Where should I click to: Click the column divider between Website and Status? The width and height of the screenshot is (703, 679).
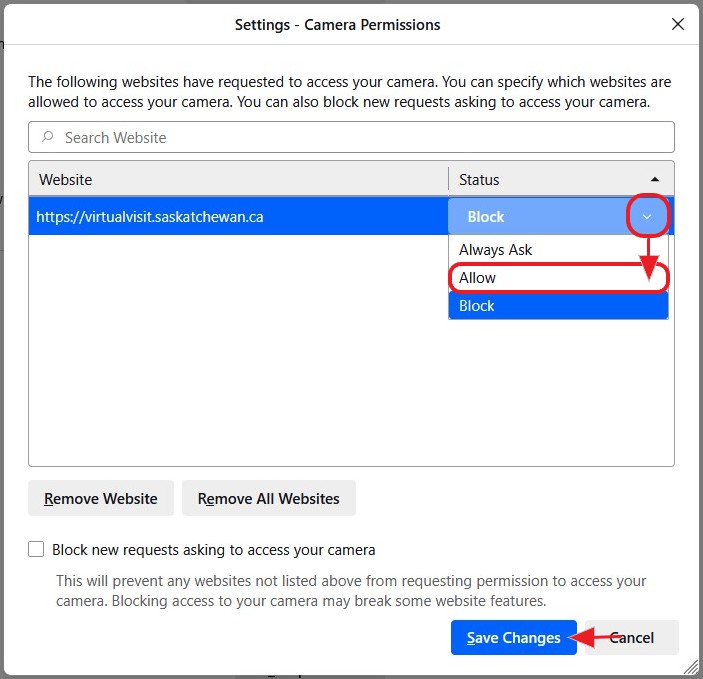tap(448, 180)
